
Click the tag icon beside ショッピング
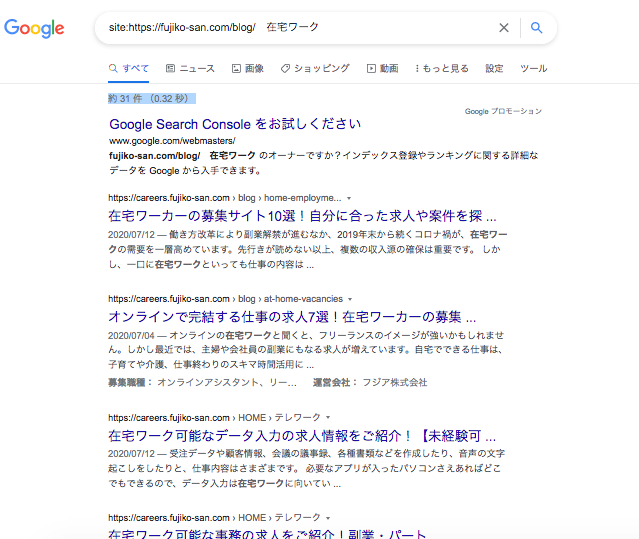[285, 68]
